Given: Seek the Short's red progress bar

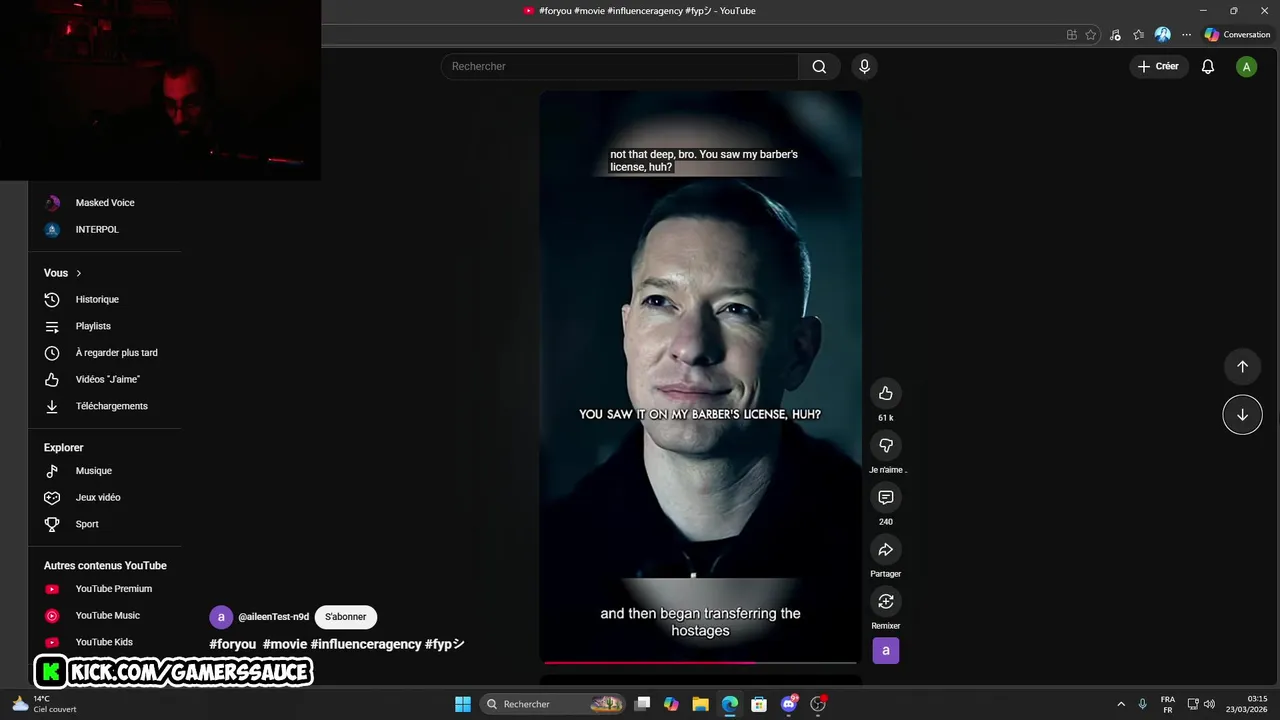Looking at the screenshot, I should pyautogui.click(x=700, y=662).
